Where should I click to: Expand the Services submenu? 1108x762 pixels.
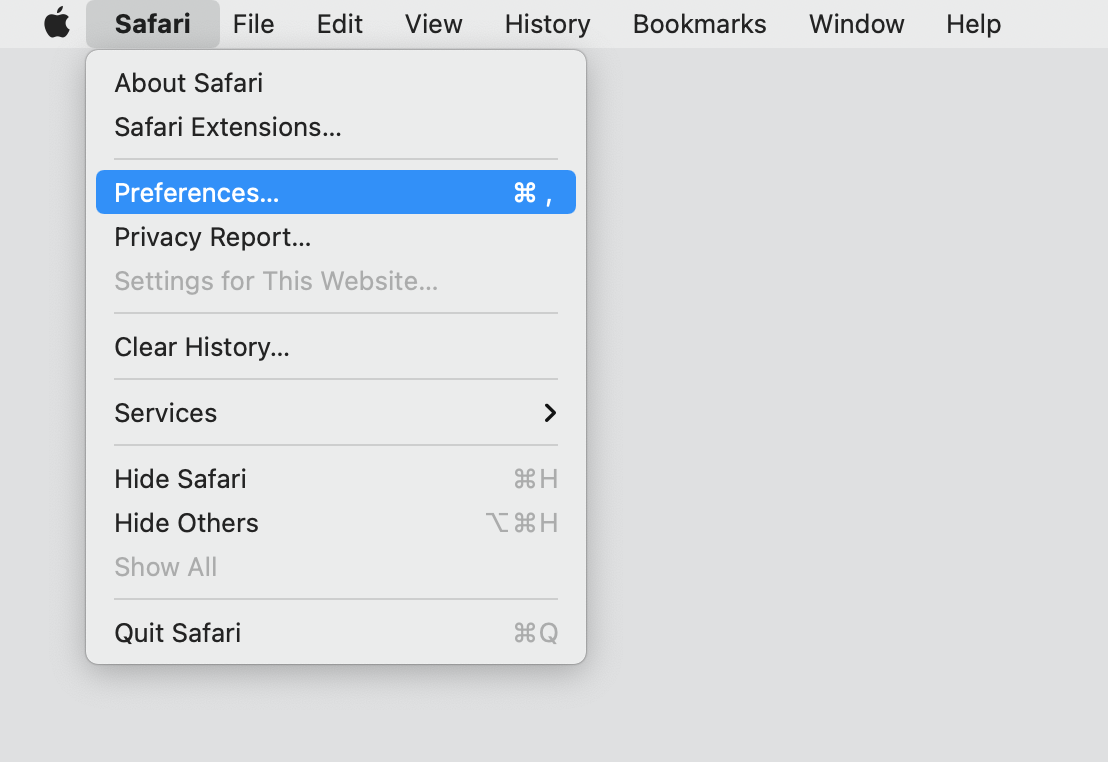click(x=336, y=413)
